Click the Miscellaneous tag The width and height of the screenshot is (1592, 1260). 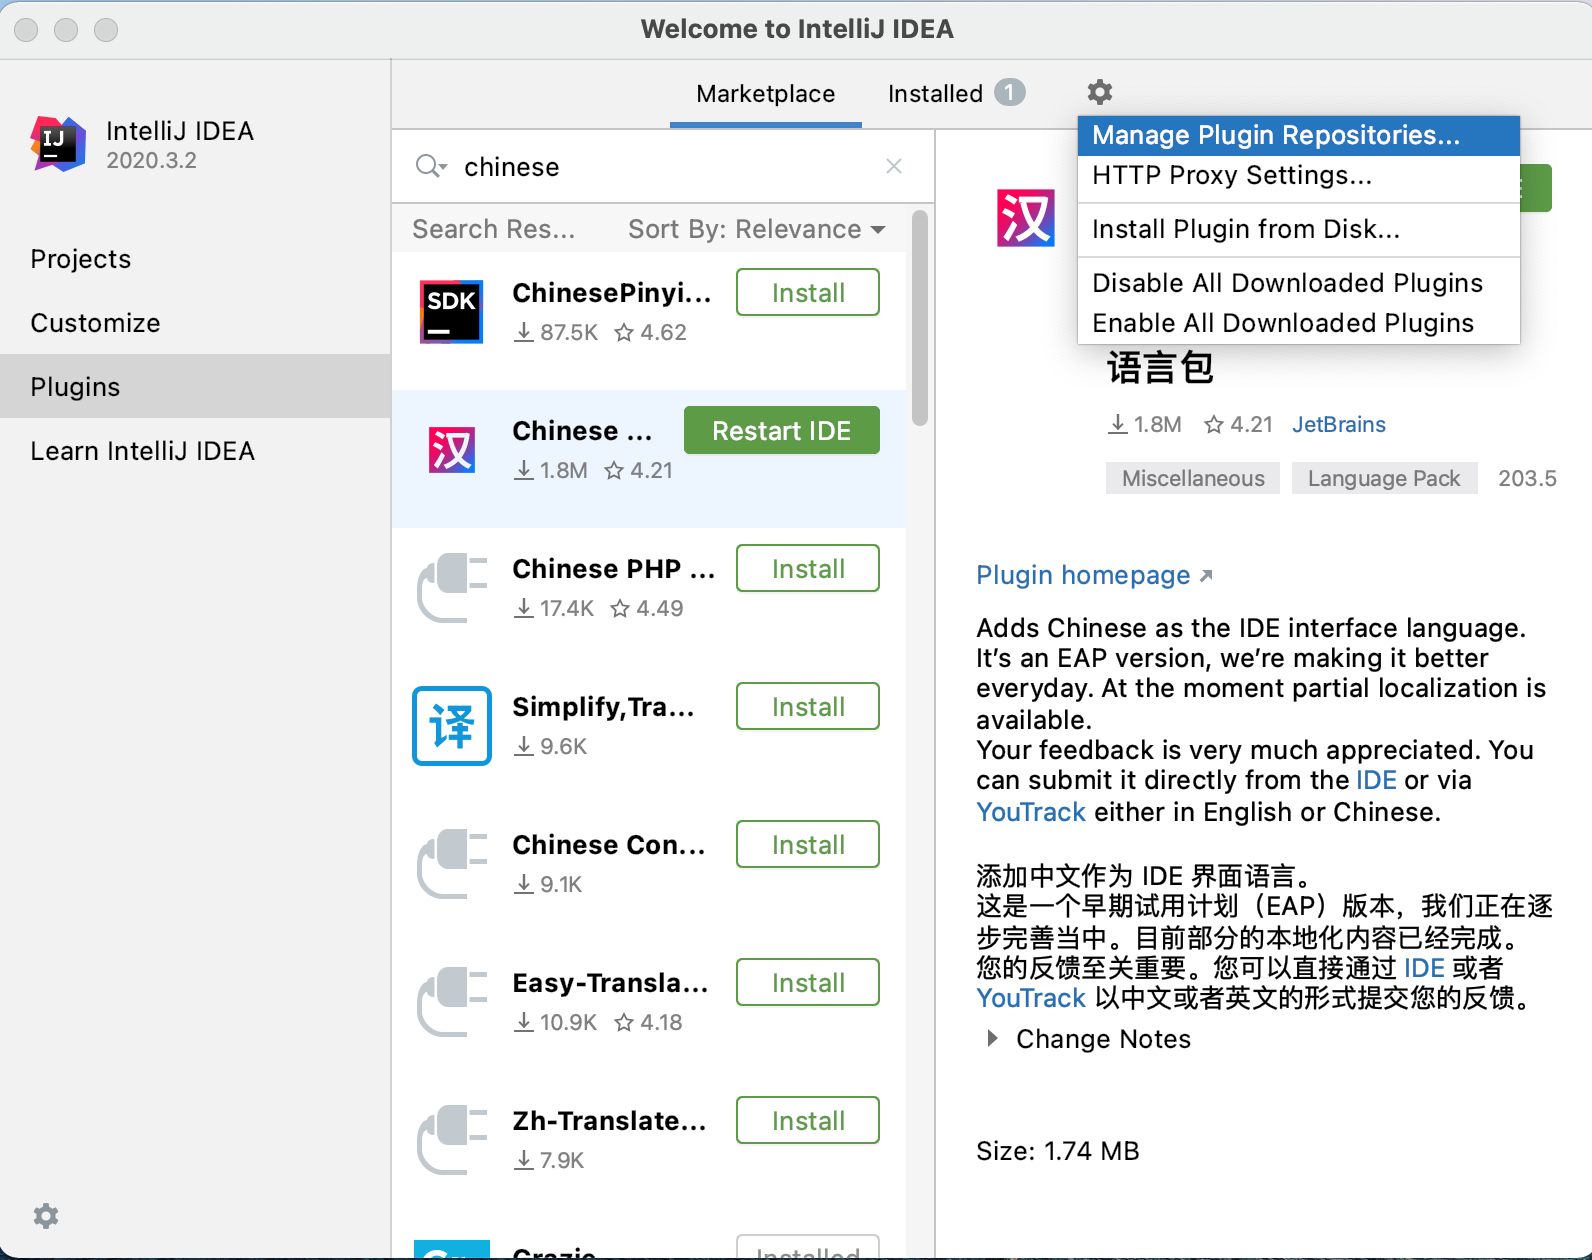[x=1193, y=478]
